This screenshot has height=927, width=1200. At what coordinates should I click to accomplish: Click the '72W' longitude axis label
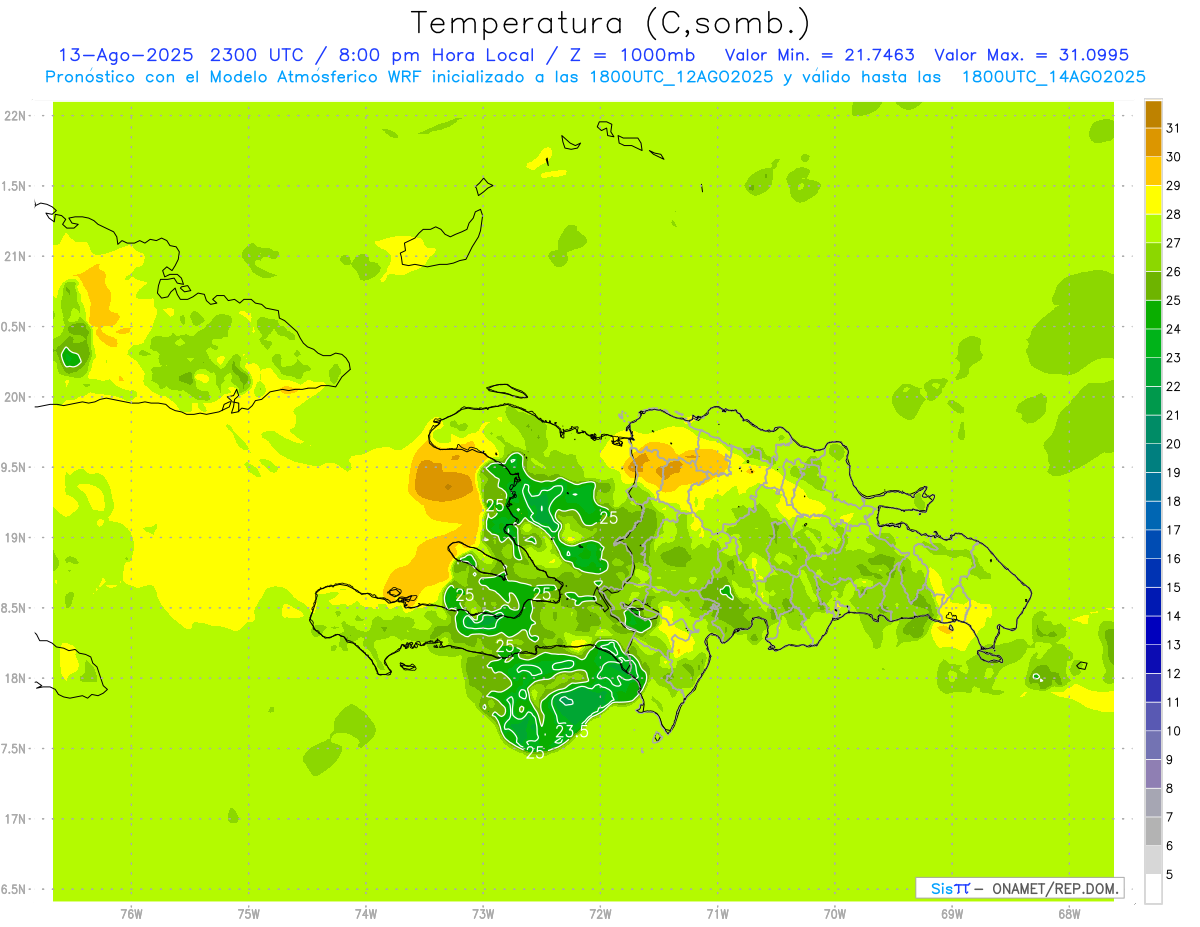click(600, 914)
